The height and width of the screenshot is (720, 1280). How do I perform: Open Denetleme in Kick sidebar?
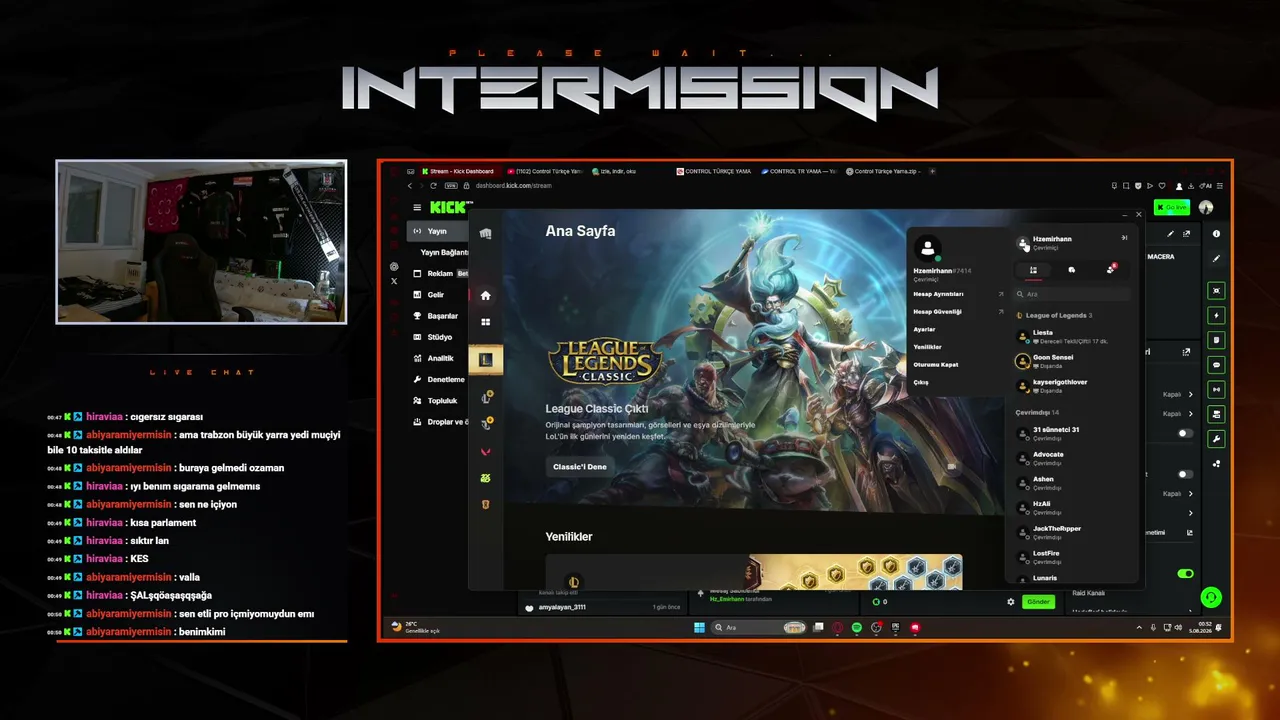coord(439,380)
